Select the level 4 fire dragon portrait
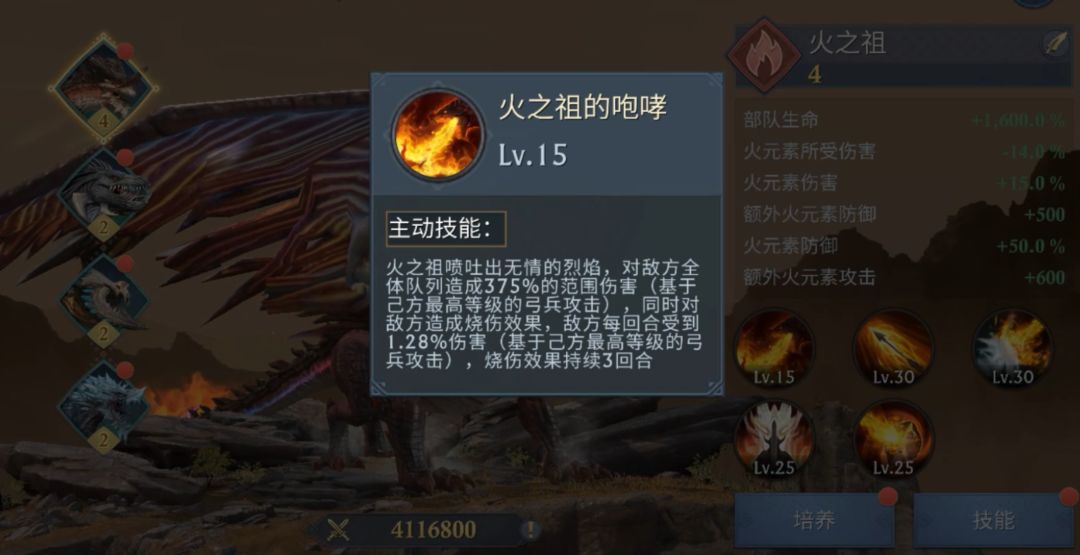 [104, 88]
